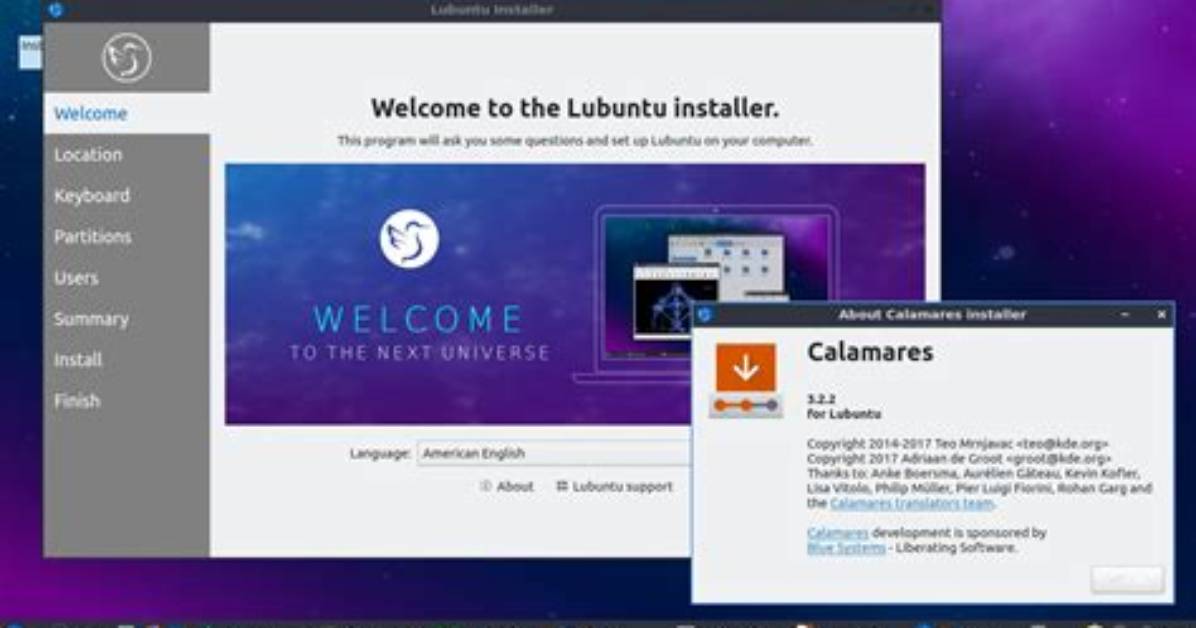
Task: Click the Welcome banner image
Action: coord(575,294)
